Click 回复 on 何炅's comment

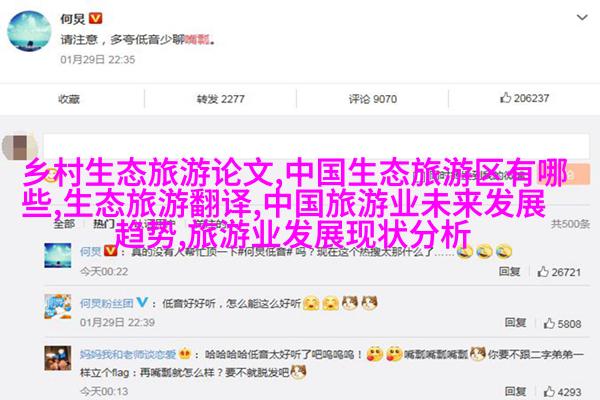click(509, 271)
